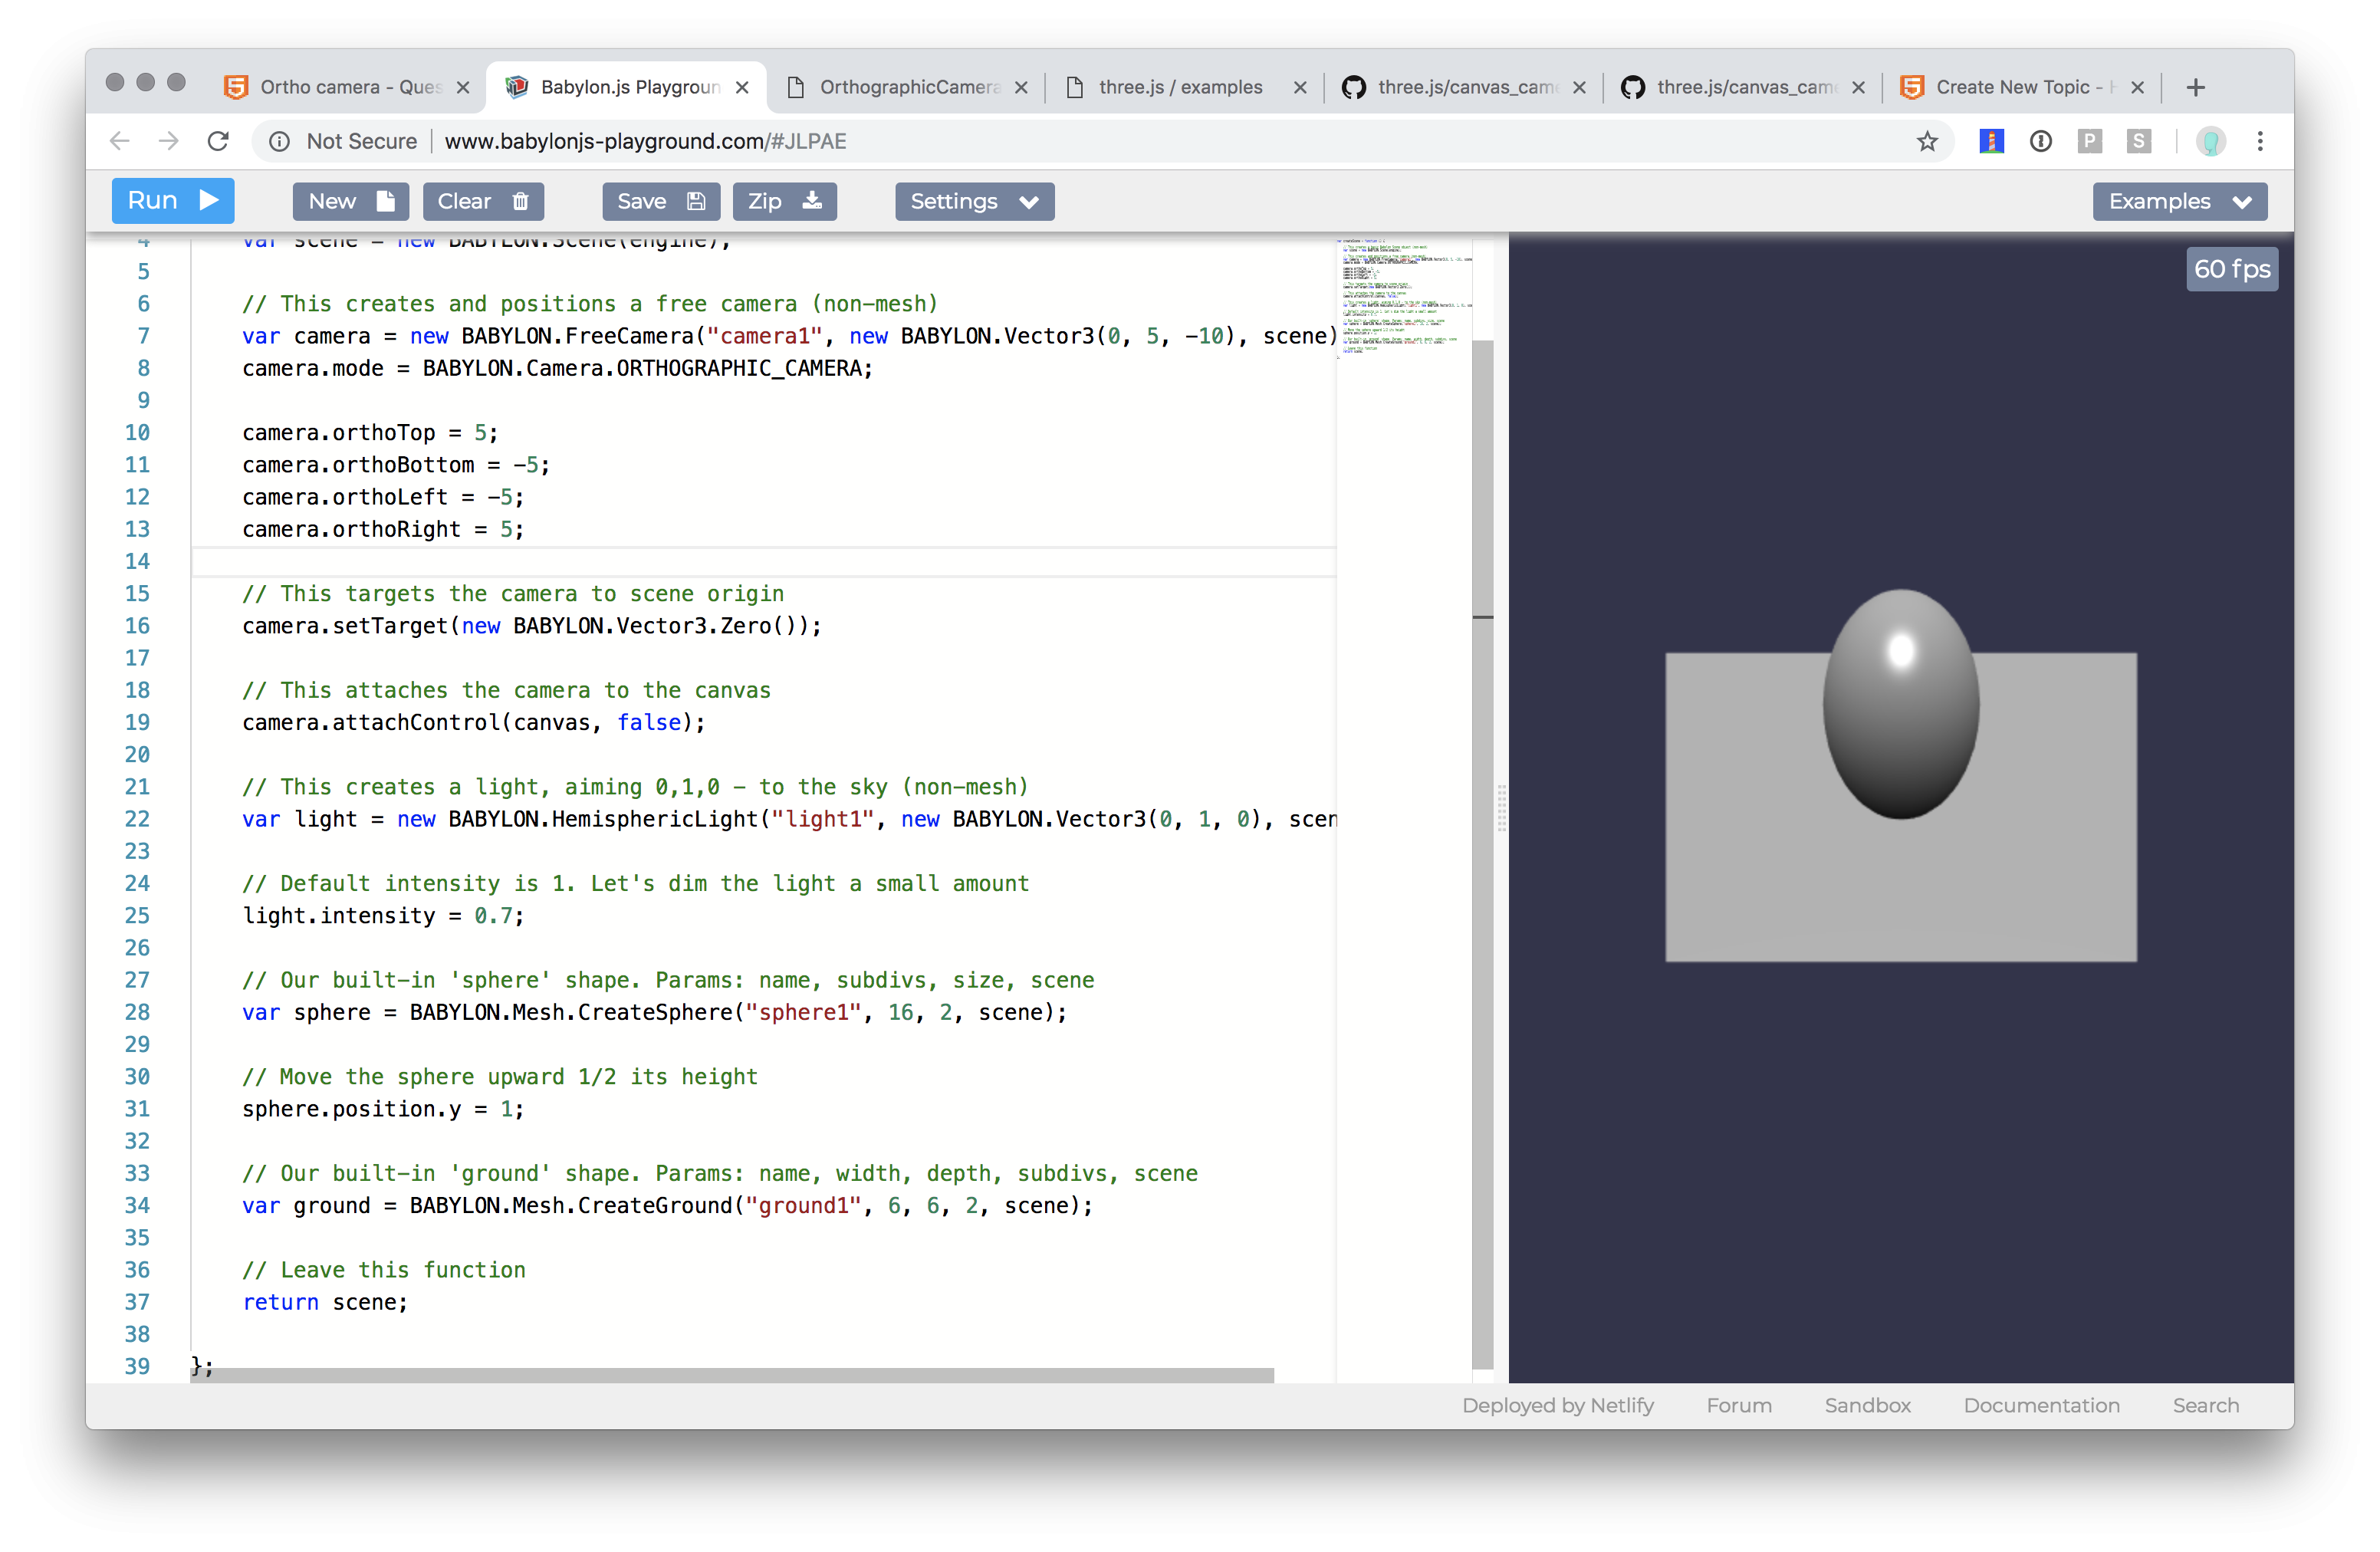This screenshot has height=1552, width=2380.
Task: Click the gray S extension icon
Action: point(2139,141)
